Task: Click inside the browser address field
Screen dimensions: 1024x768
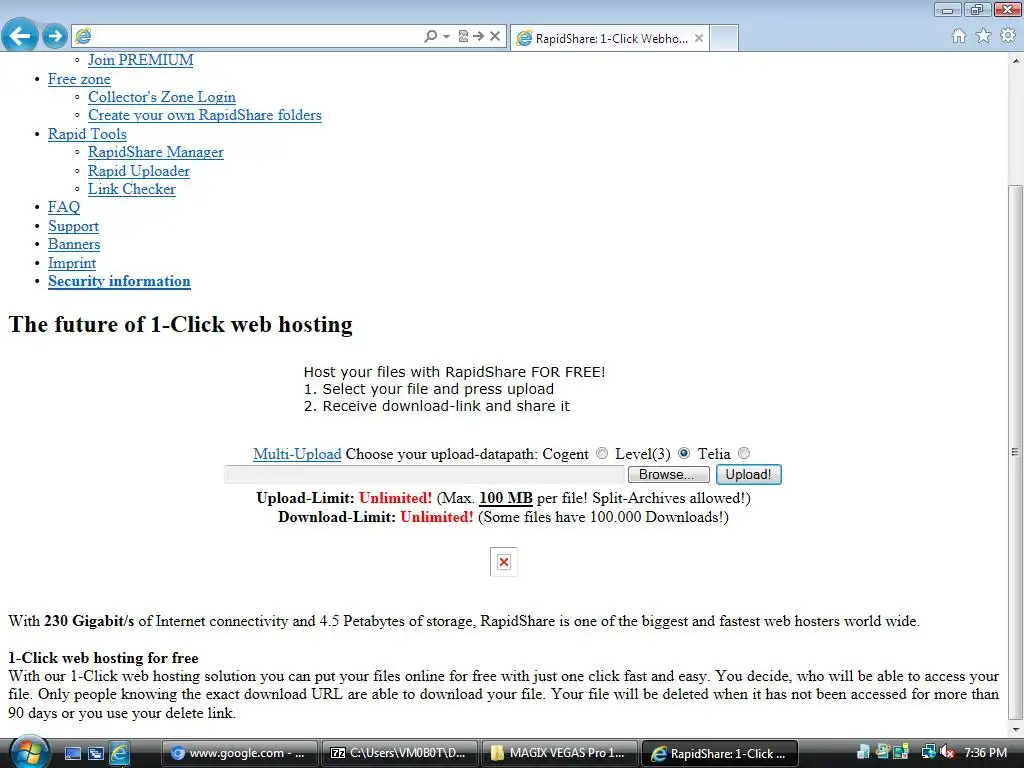Action: coord(255,37)
